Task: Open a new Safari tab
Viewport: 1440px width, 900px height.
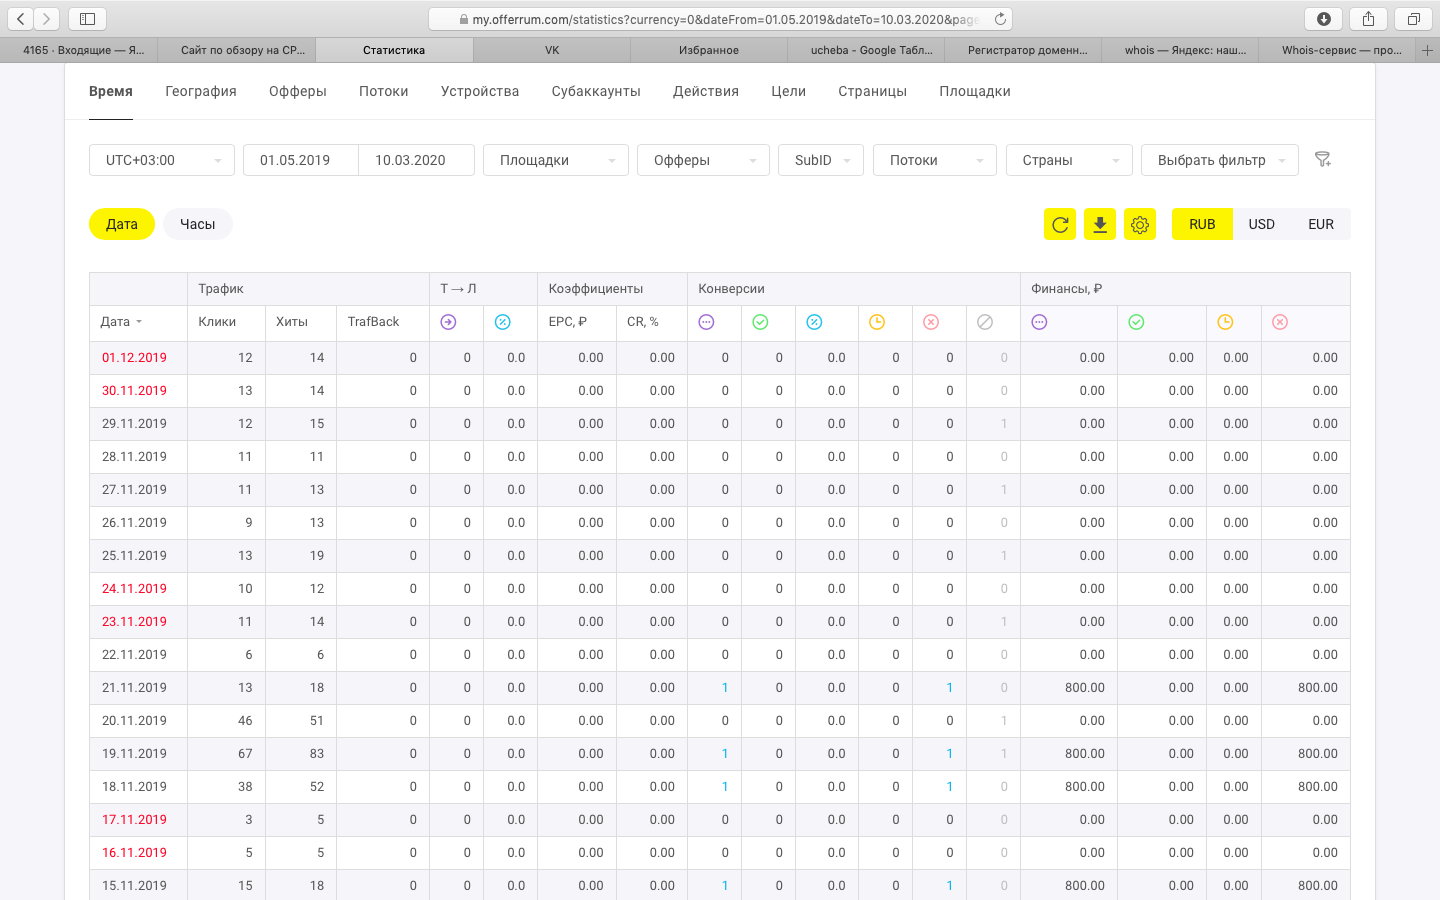Action: [x=1428, y=50]
